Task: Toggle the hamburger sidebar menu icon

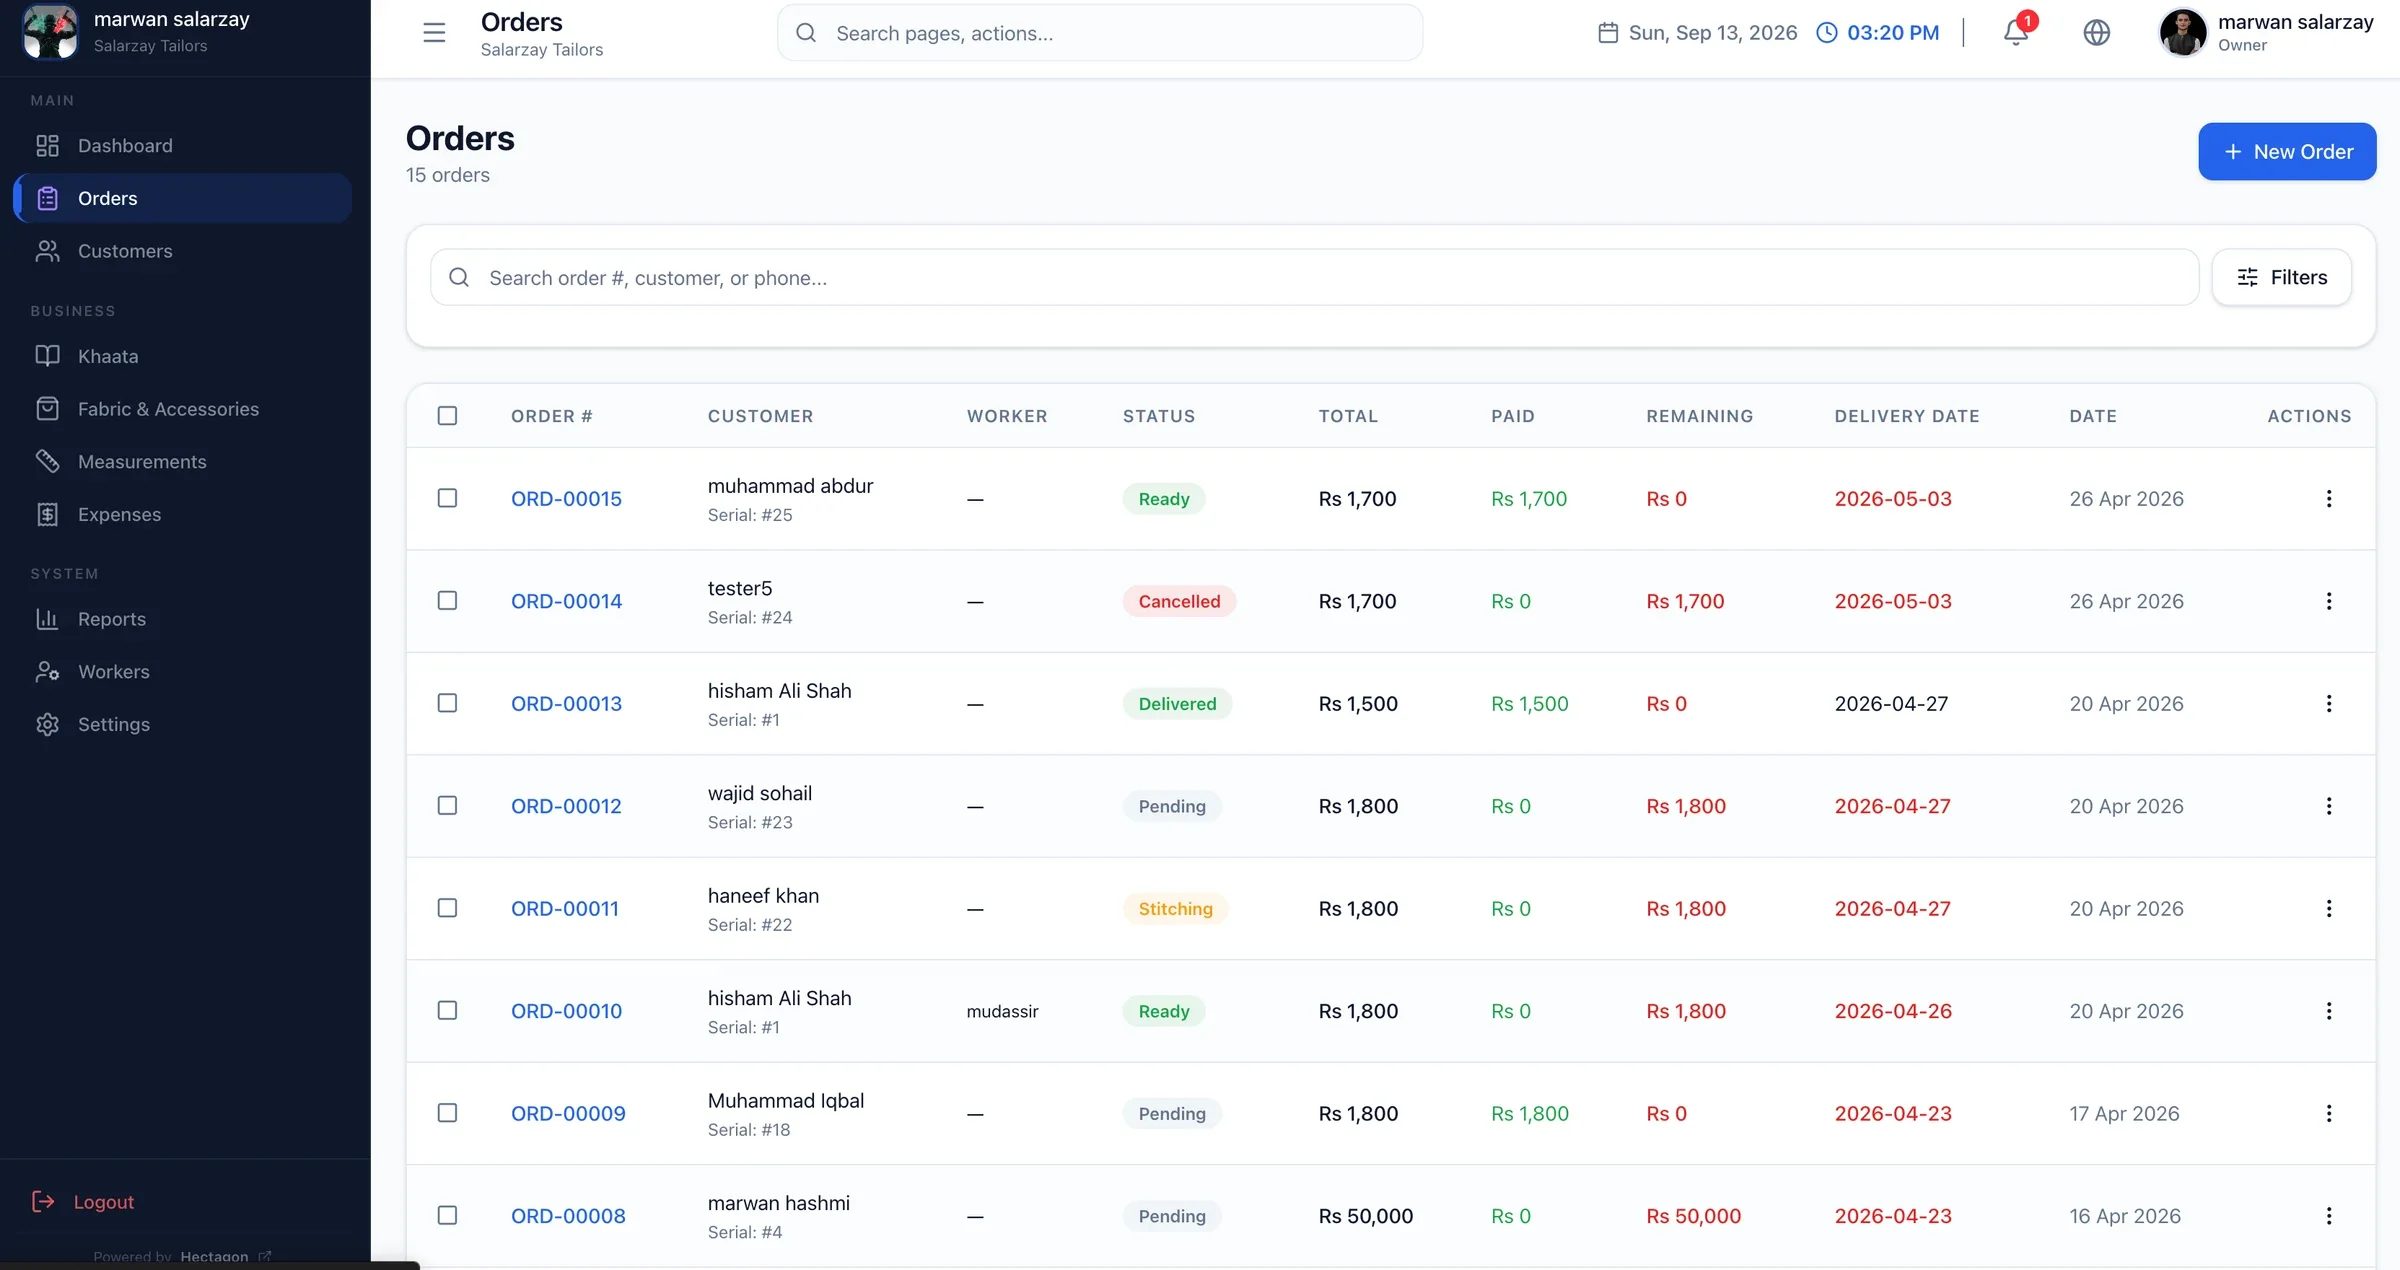Action: coord(434,33)
